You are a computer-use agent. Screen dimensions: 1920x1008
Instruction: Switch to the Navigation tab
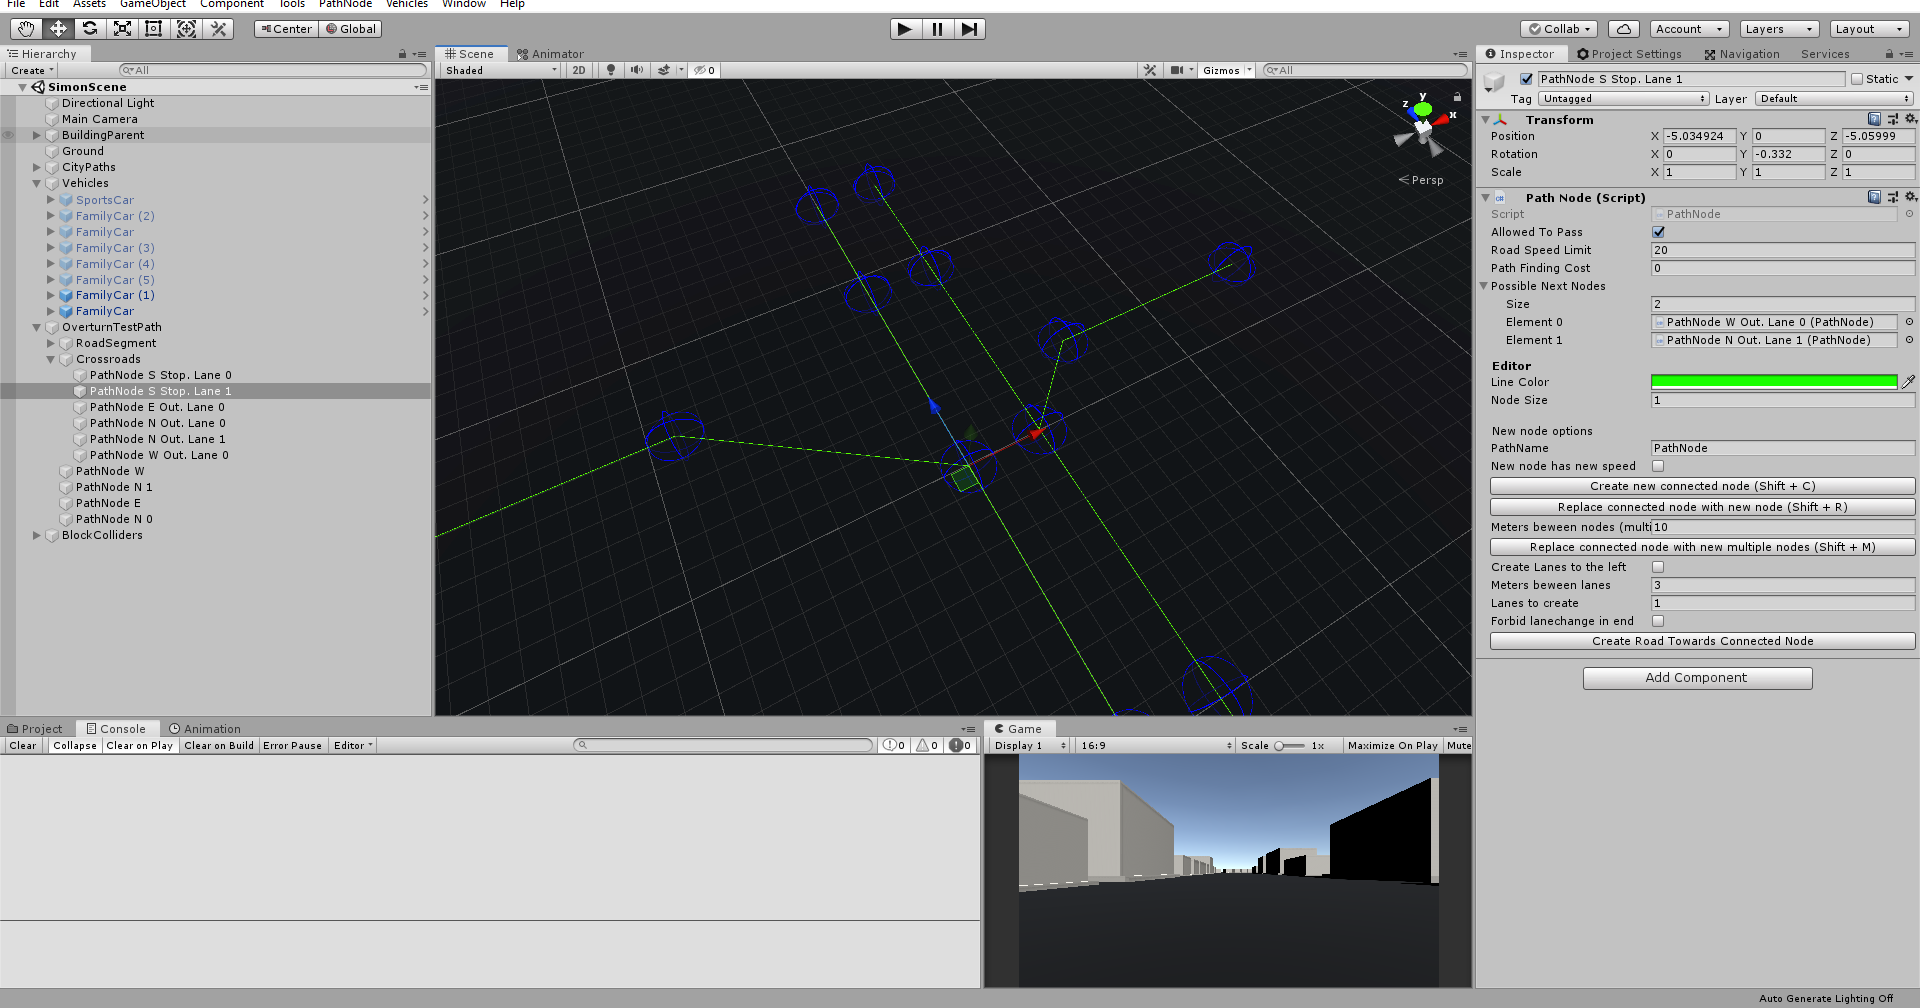tap(1742, 54)
